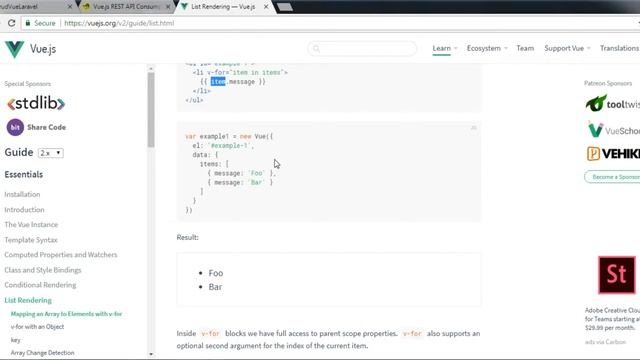Open the Template Syntax link
The width and height of the screenshot is (640, 360).
pyautogui.click(x=31, y=240)
